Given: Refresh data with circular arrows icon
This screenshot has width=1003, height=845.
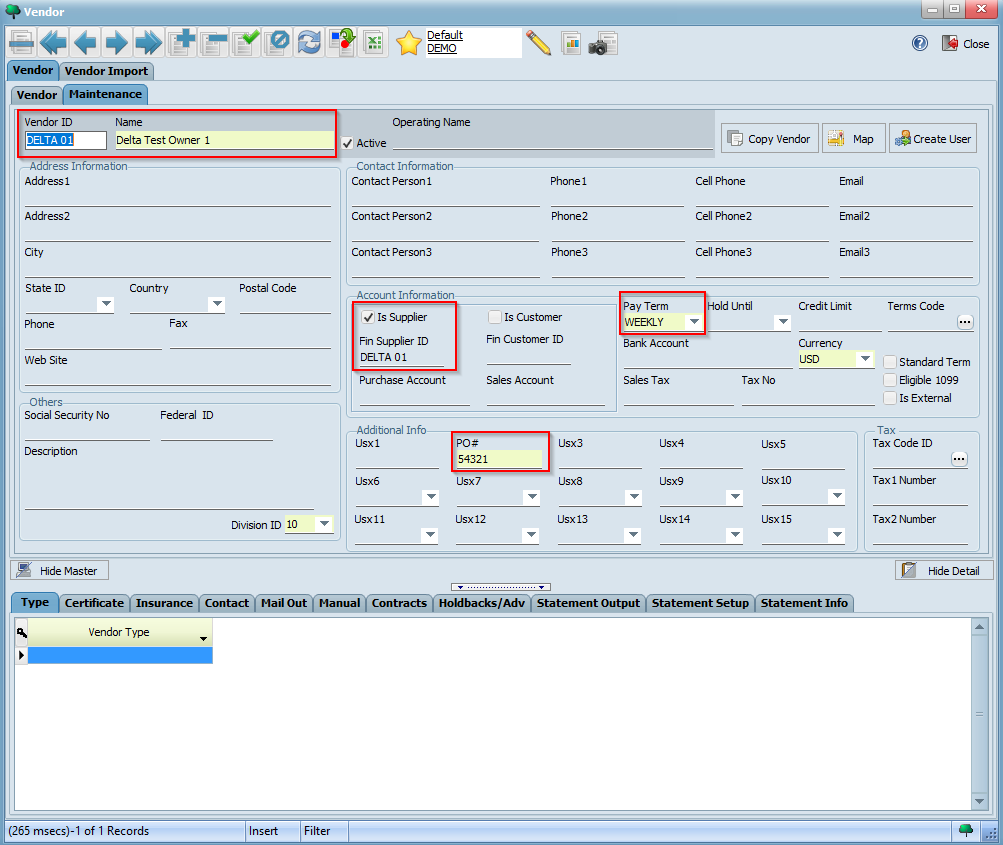Looking at the screenshot, I should pyautogui.click(x=310, y=43).
